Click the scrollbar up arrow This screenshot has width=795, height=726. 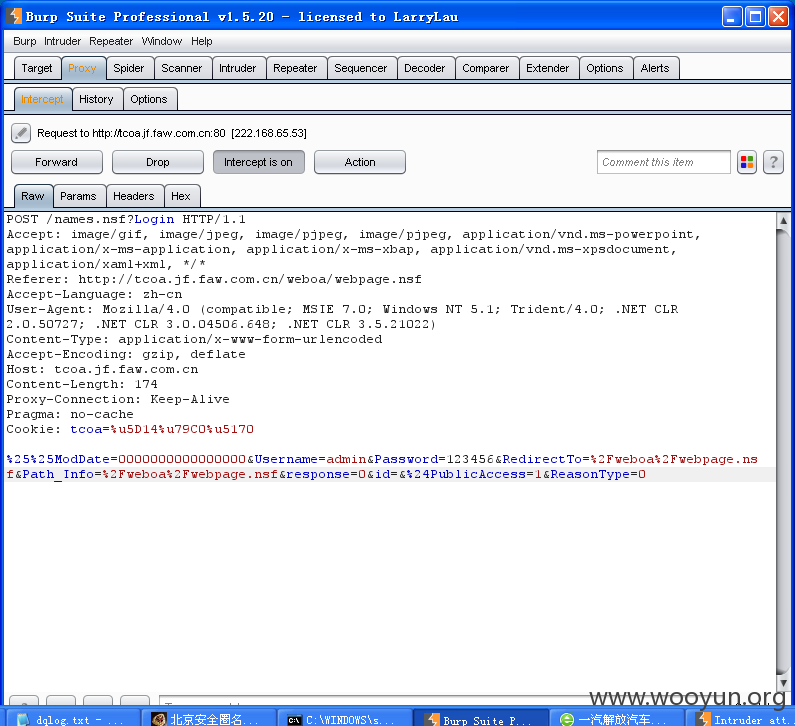tap(783, 221)
